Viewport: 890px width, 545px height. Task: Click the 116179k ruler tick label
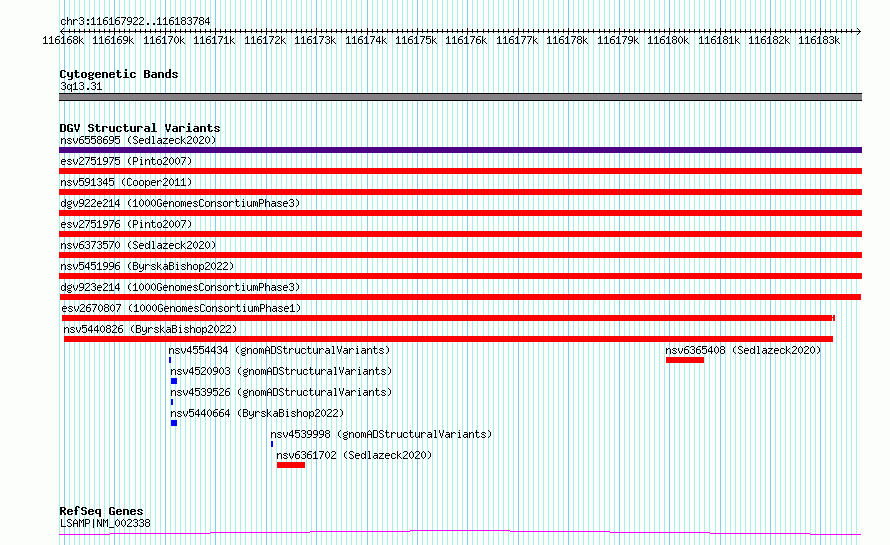click(618, 40)
